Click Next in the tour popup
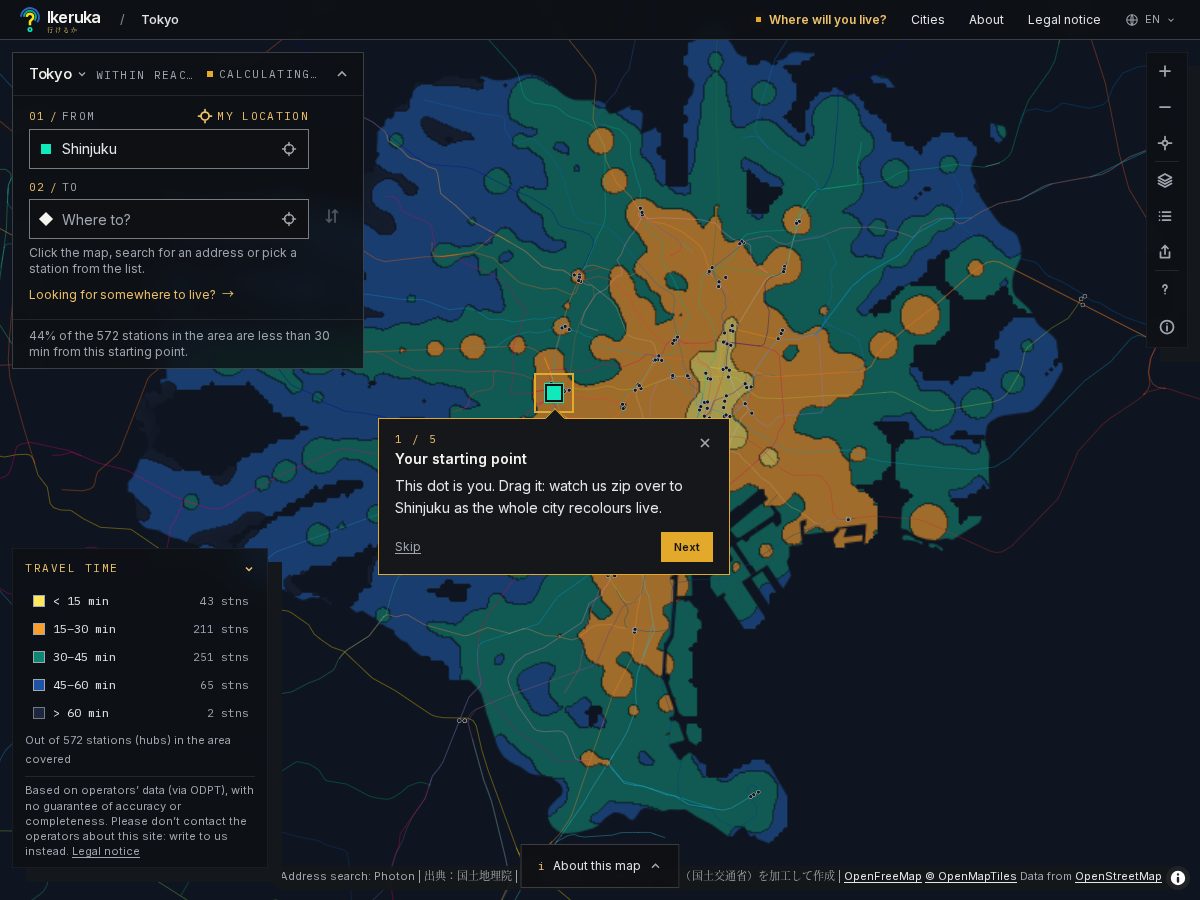Image resolution: width=1200 pixels, height=900 pixels. click(687, 547)
